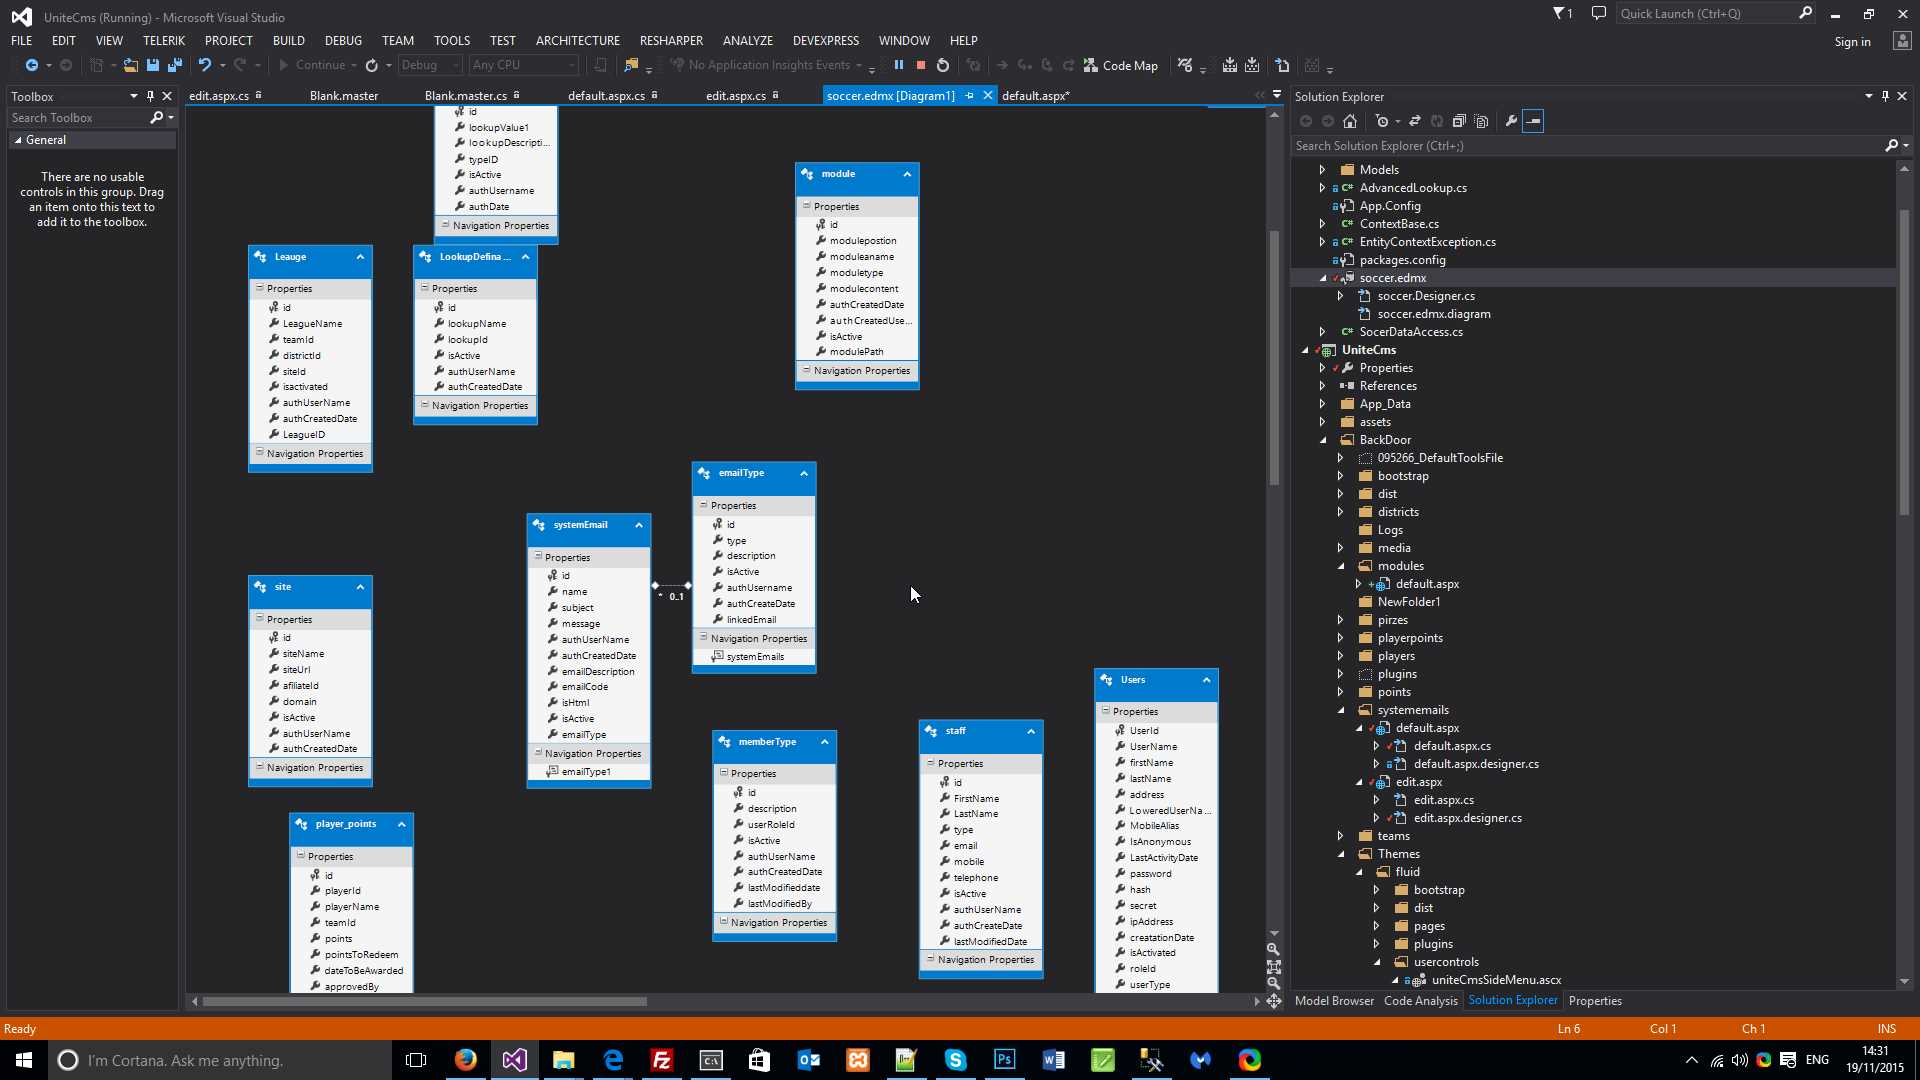The height and width of the screenshot is (1080, 1920).
Task: Switch to the Model Browser panel tab
Action: [x=1334, y=1000]
